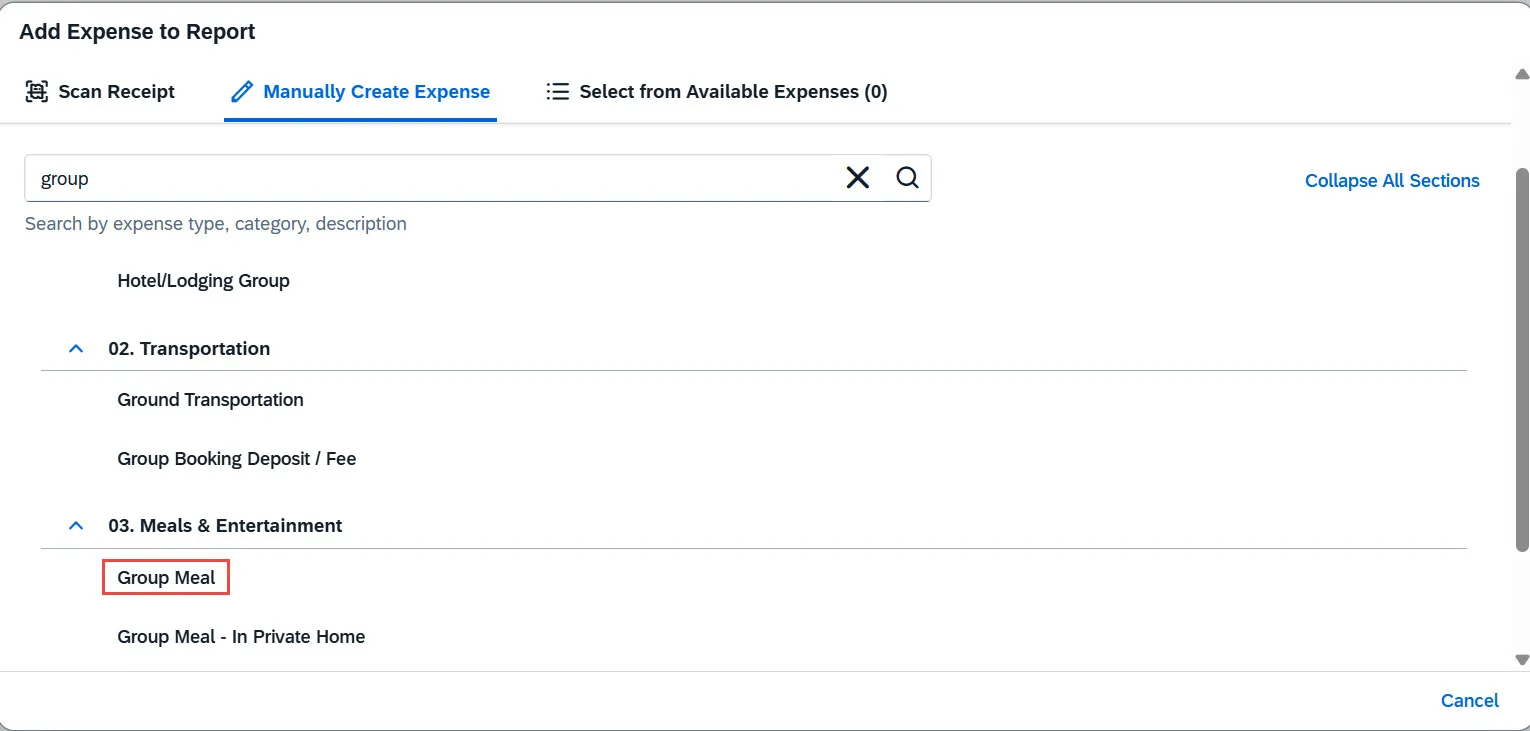Click the magnifying glass search icon
The height and width of the screenshot is (731, 1530).
click(907, 178)
